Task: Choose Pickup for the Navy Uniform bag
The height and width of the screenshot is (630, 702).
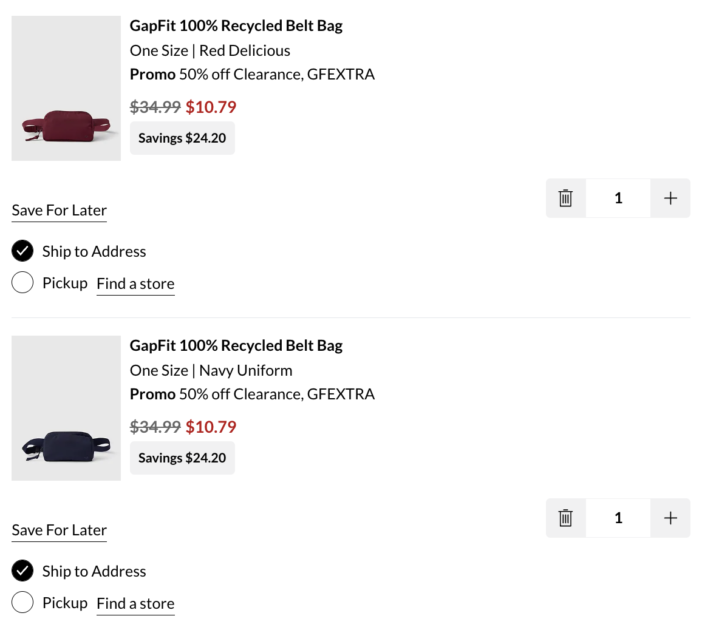Action: coord(23,603)
